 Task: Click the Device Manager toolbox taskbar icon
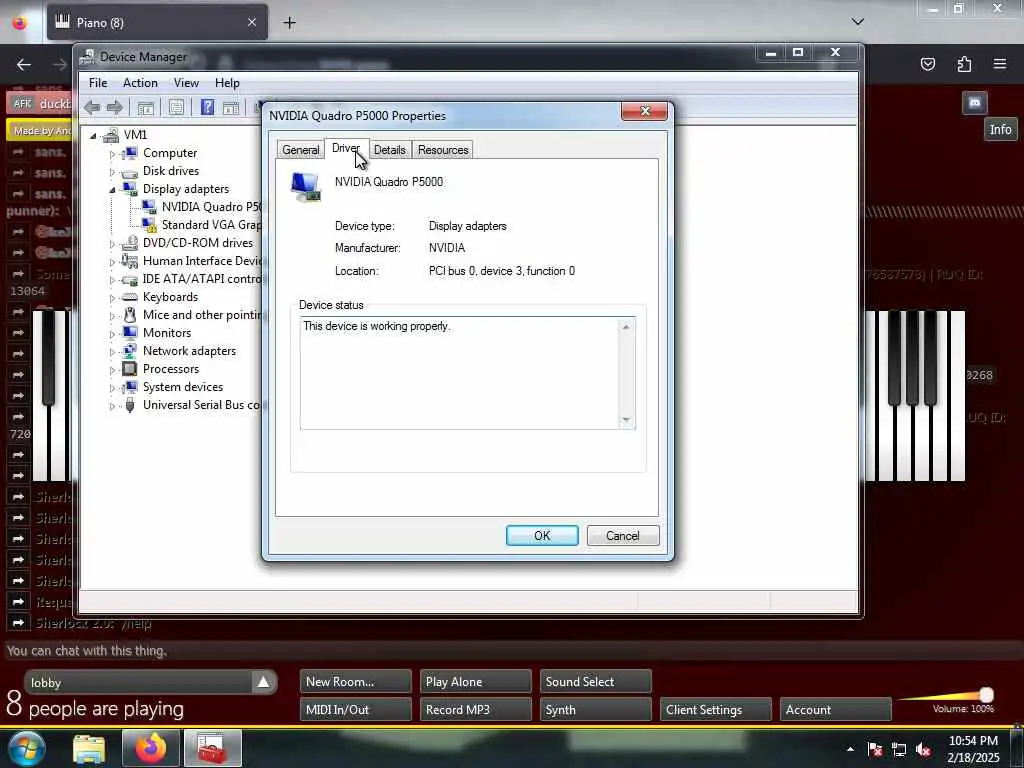(213, 748)
